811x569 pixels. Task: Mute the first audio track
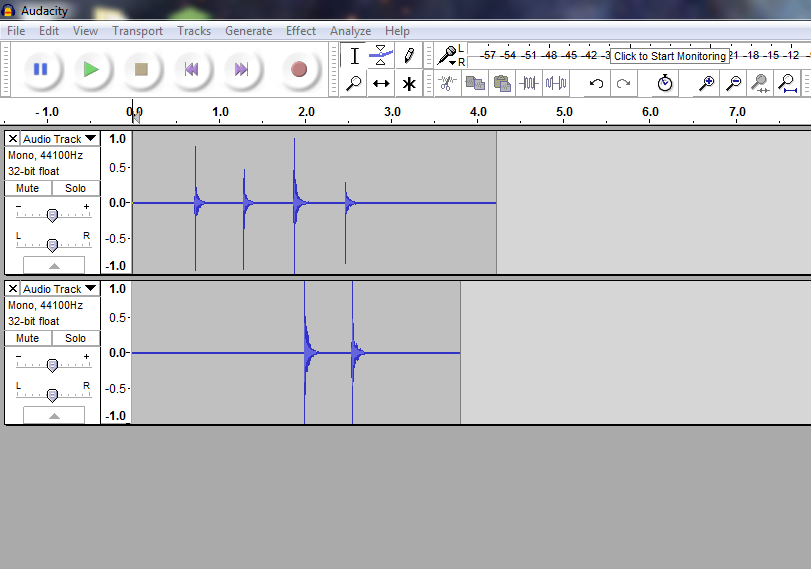27,188
